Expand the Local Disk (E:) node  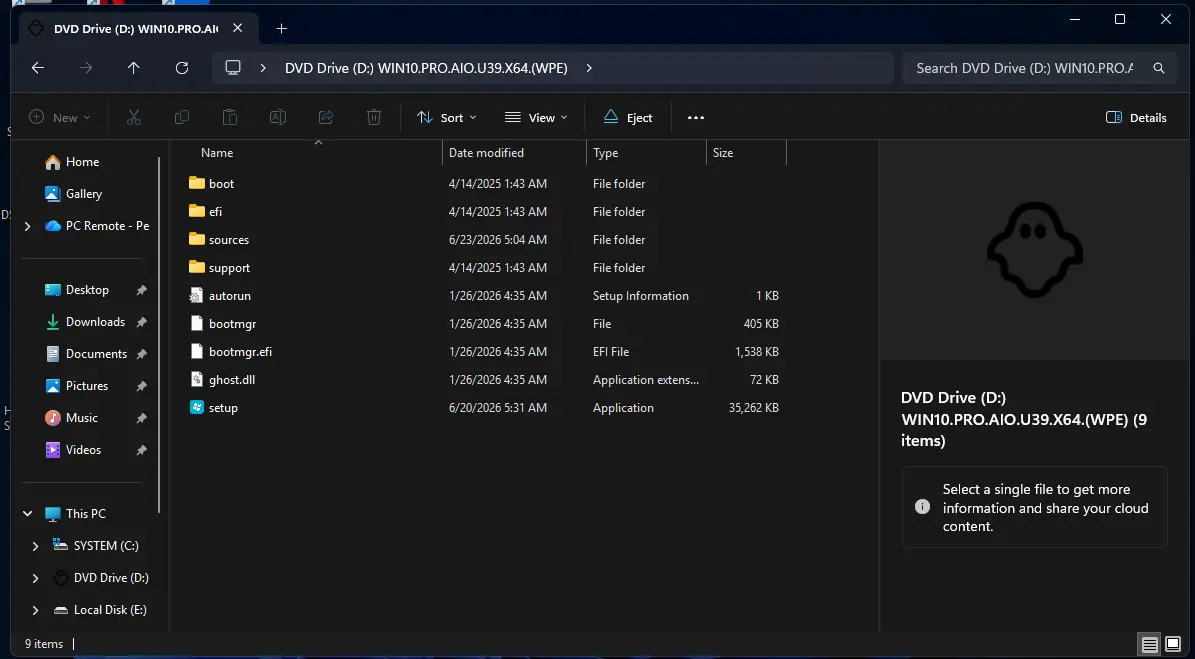(x=35, y=610)
